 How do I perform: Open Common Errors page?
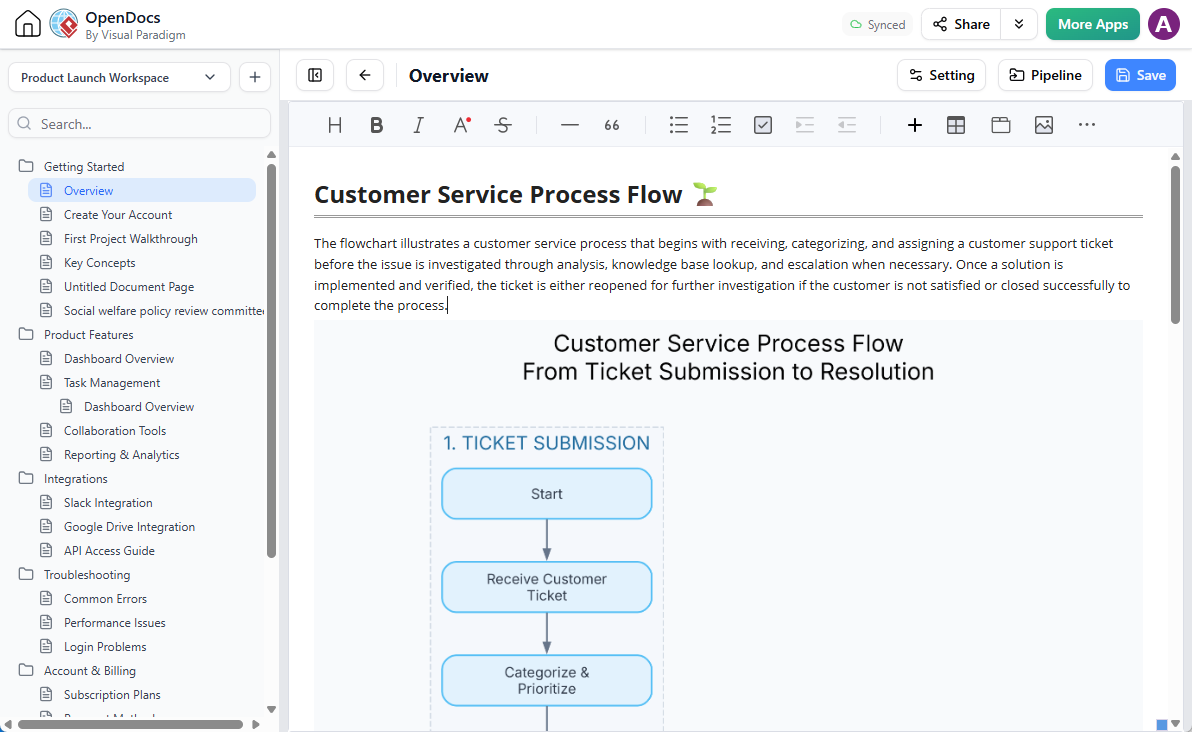(x=105, y=598)
